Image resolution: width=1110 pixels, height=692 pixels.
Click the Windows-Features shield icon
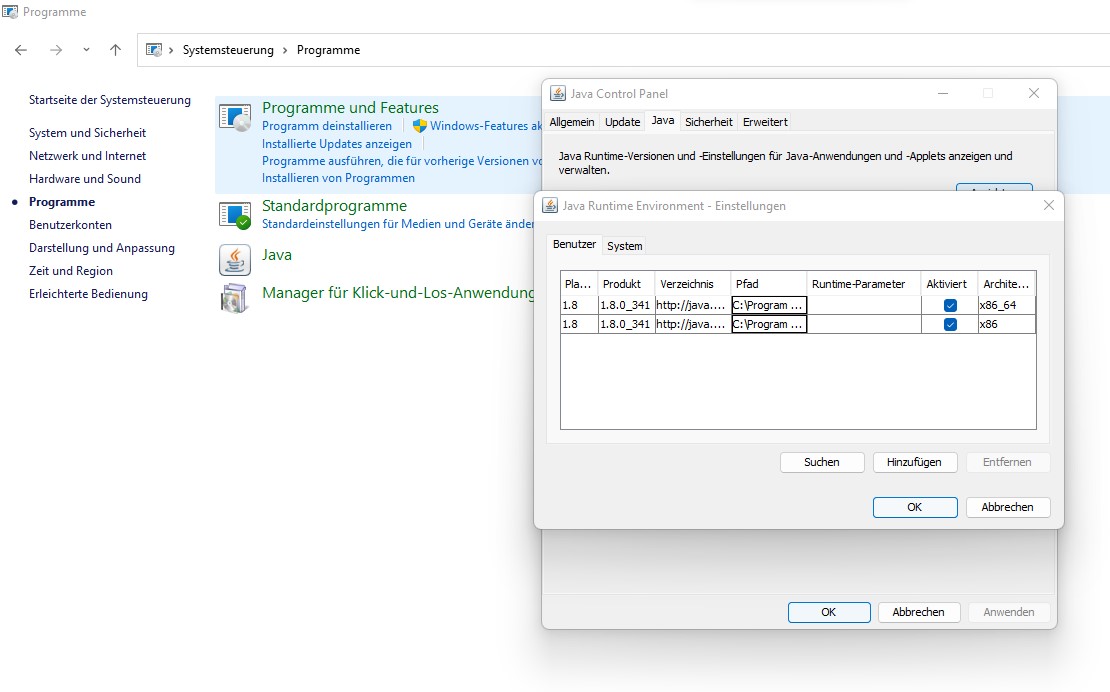[420, 126]
